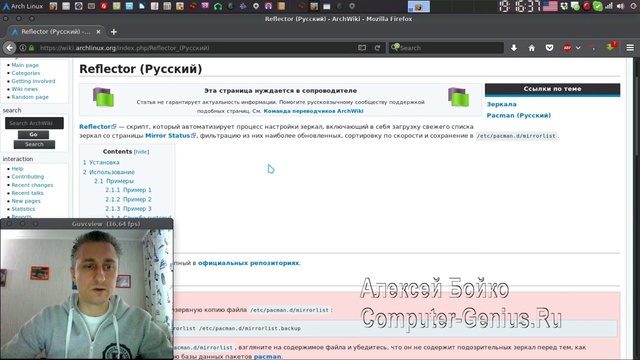Open Statistics sidebar link
The image size is (640, 360).
coord(23,209)
